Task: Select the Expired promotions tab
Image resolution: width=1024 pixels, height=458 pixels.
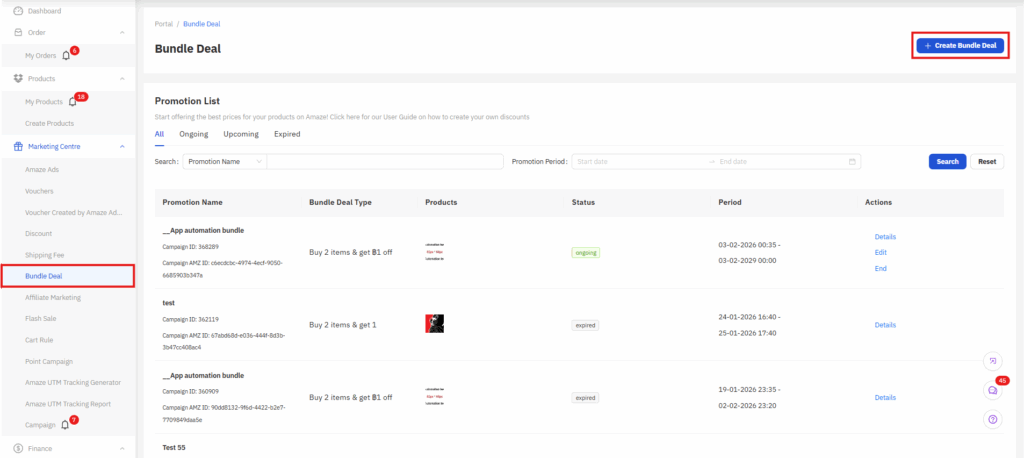Action: 286,134
